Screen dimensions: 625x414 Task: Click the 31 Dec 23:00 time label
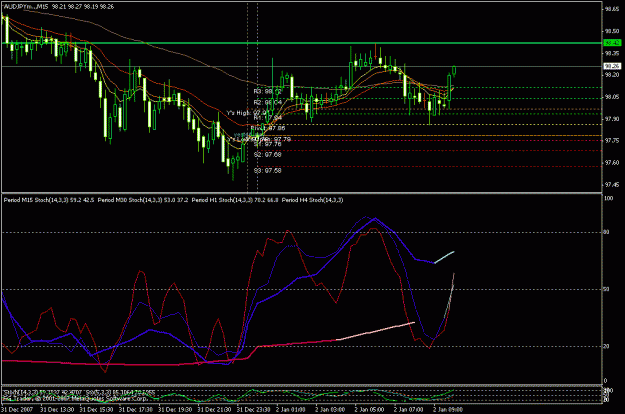tap(254, 409)
